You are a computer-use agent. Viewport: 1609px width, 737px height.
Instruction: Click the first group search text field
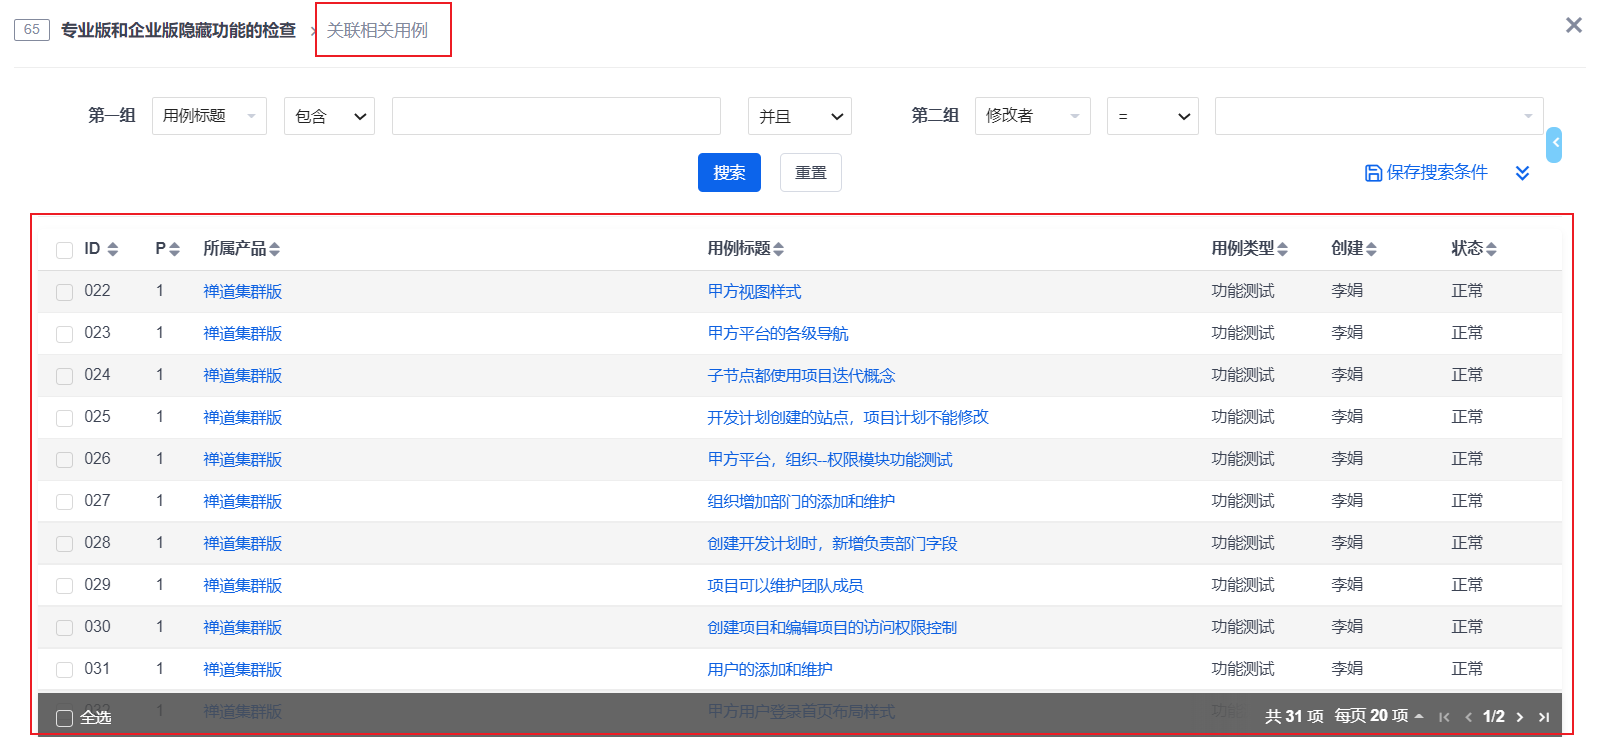point(556,116)
